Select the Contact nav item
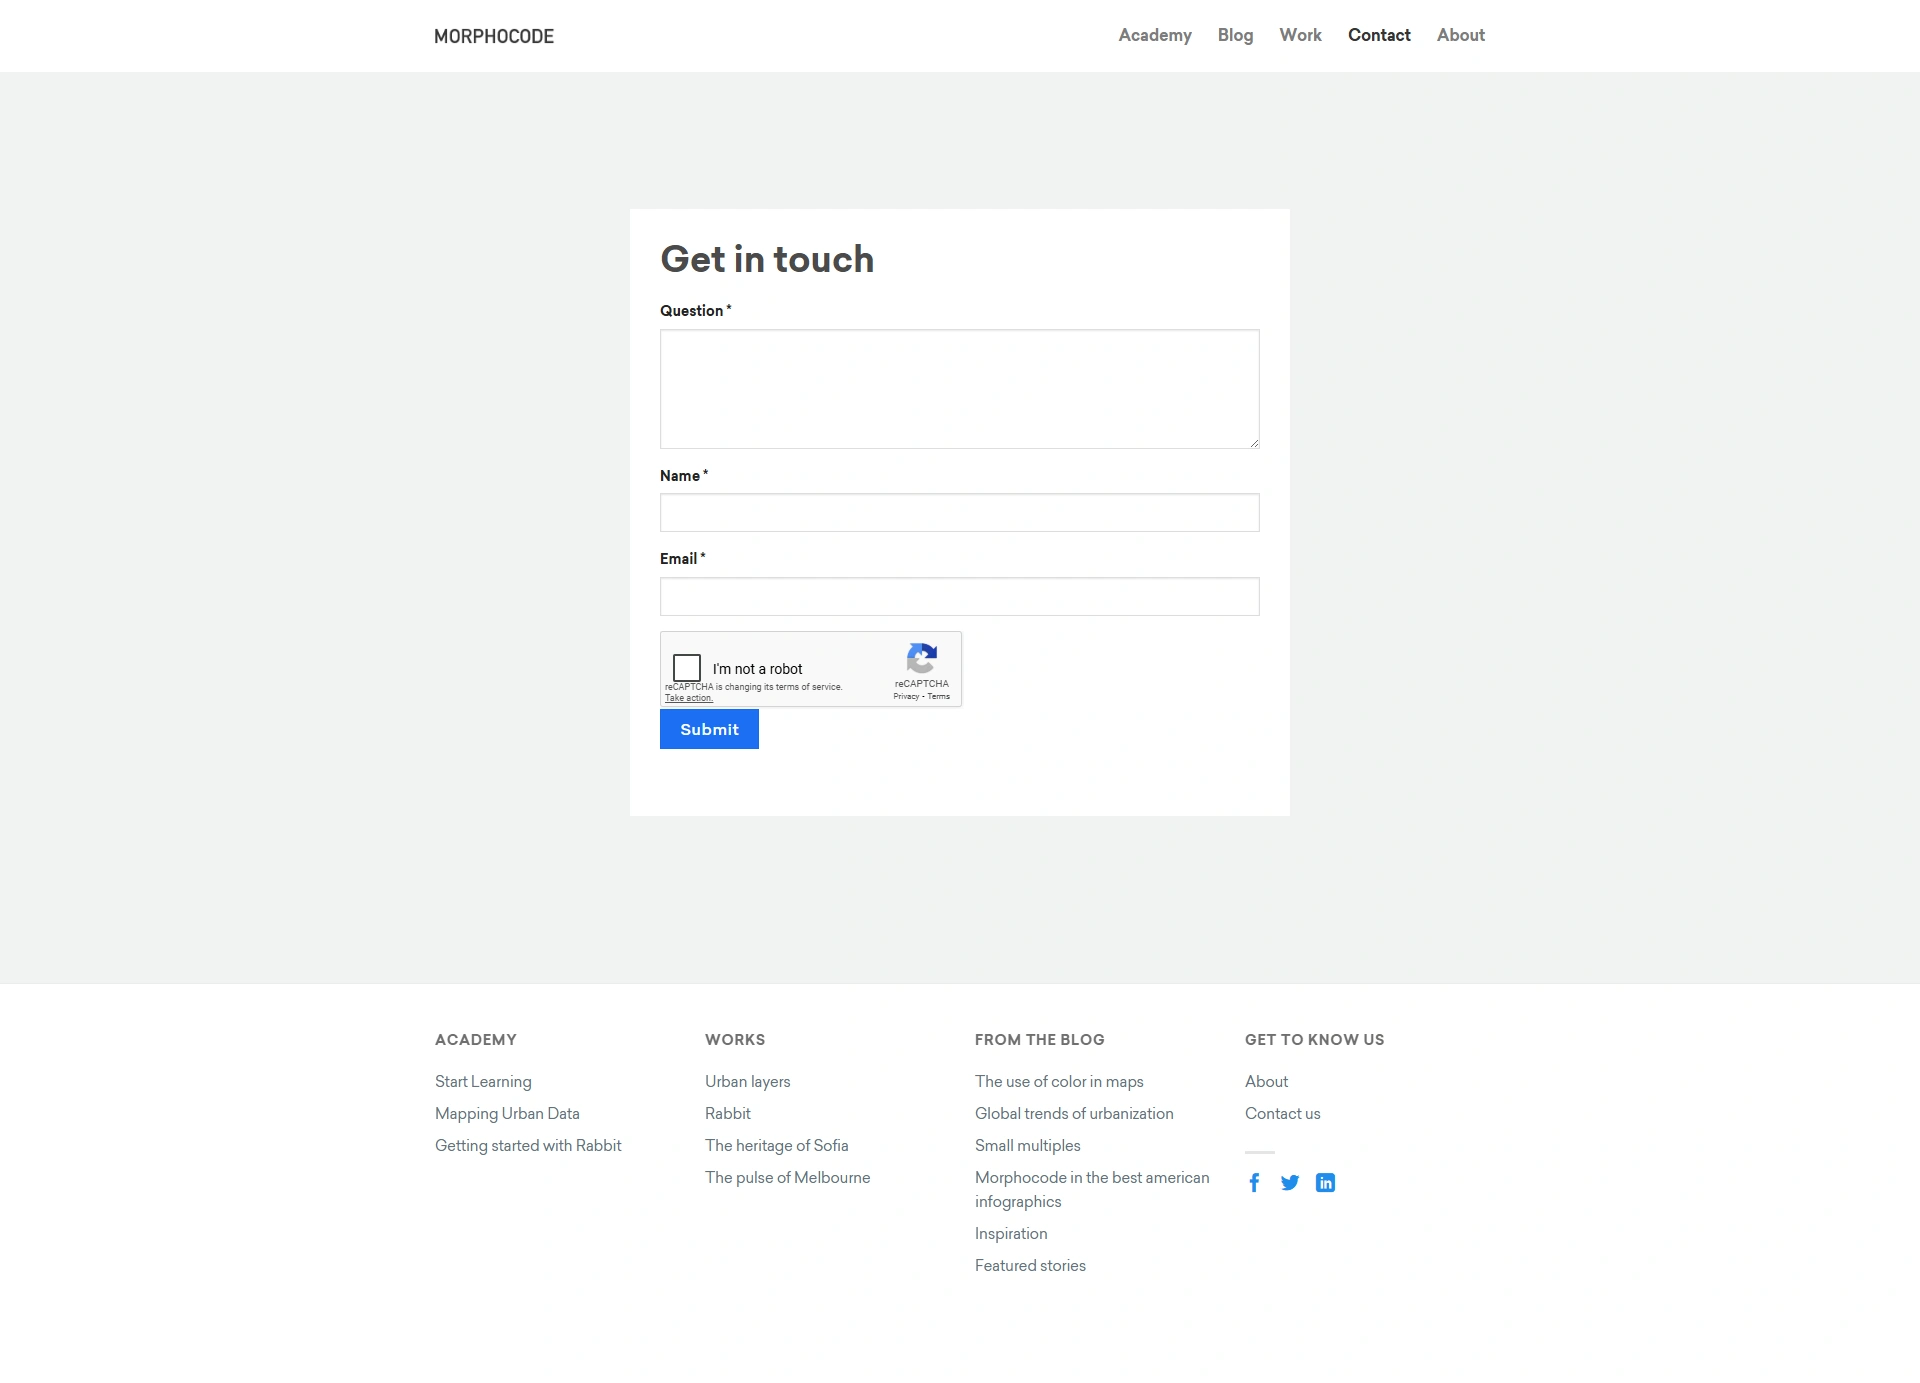 1379,35
